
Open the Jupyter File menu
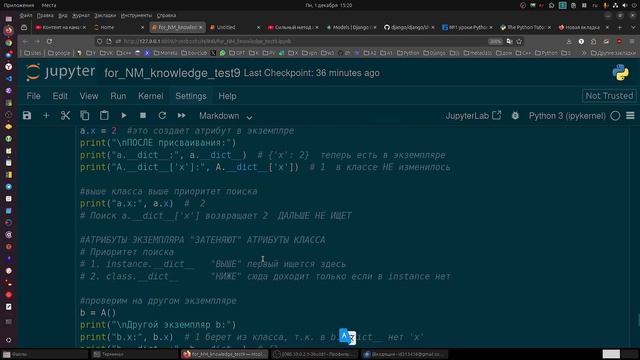pyautogui.click(x=33, y=96)
